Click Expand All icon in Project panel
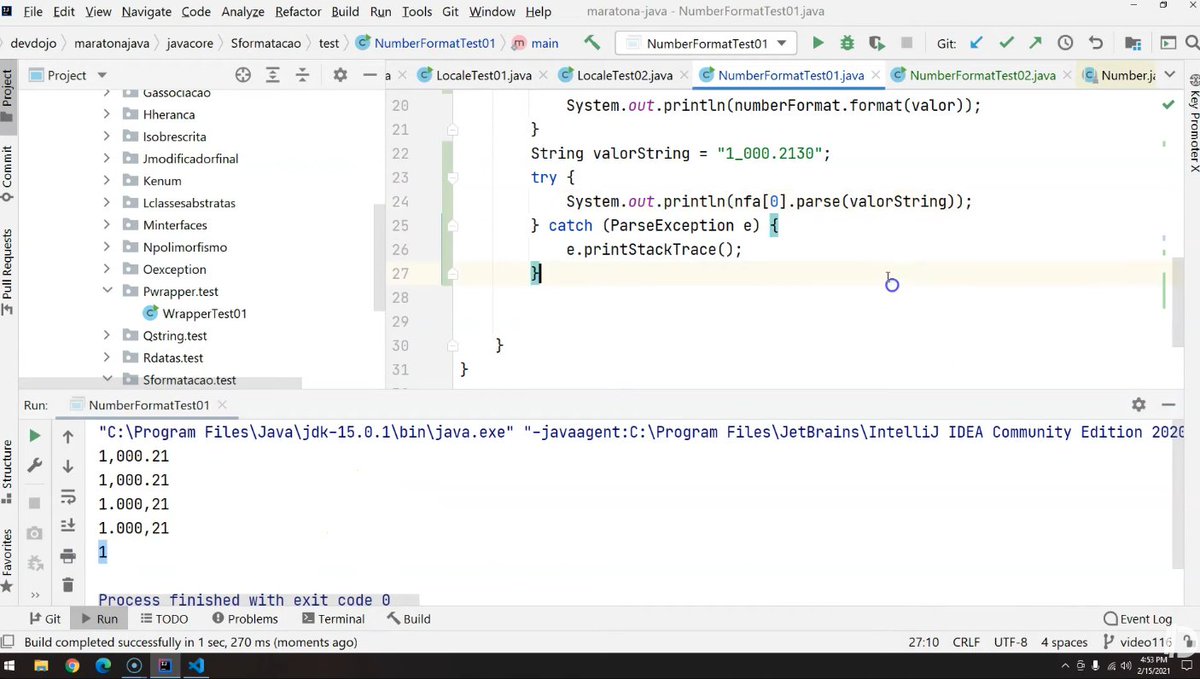 point(273,75)
